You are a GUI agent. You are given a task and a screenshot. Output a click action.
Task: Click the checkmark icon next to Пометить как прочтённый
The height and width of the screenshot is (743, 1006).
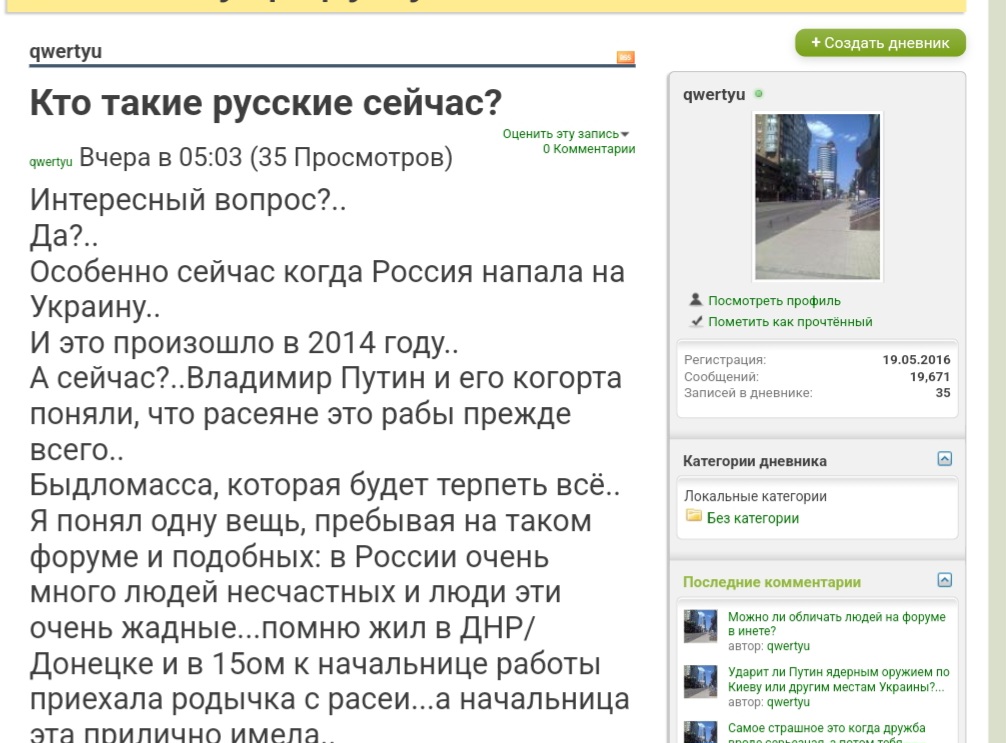coord(696,322)
